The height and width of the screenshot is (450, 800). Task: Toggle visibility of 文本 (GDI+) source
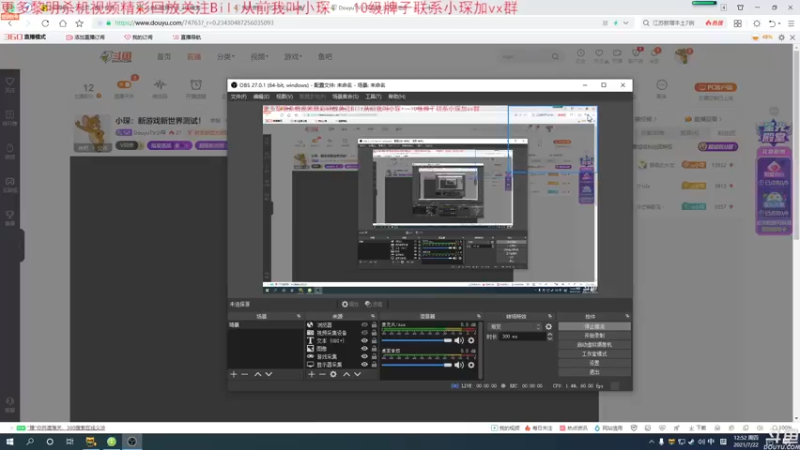point(364,340)
